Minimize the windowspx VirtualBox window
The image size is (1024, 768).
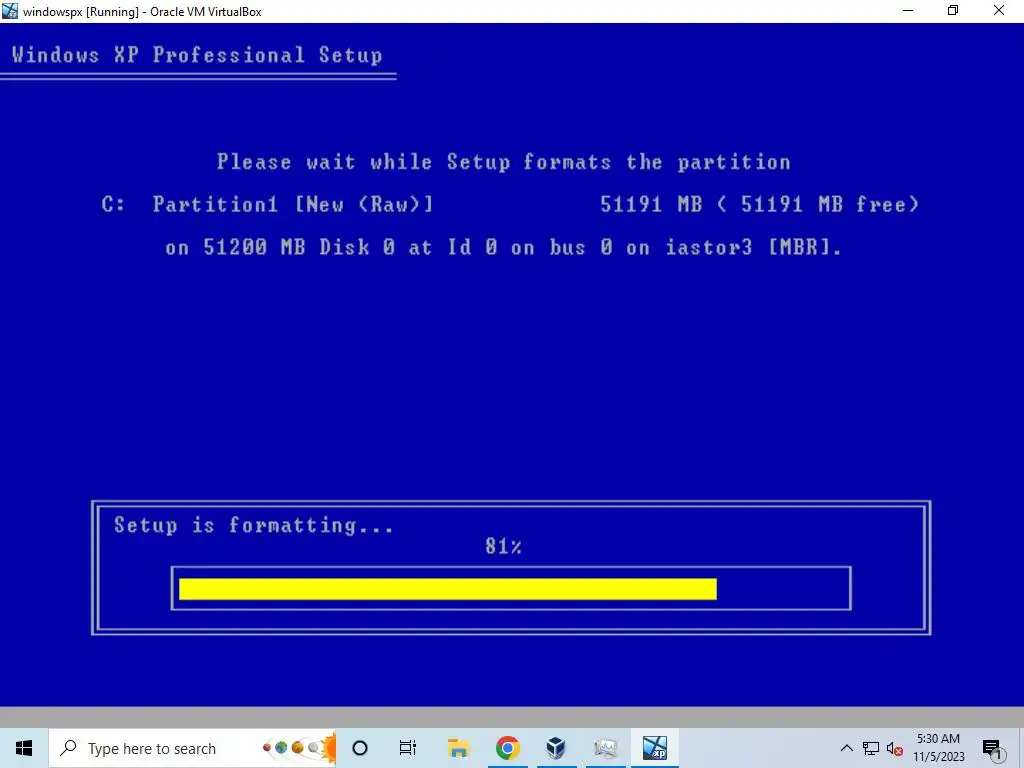tap(908, 10)
